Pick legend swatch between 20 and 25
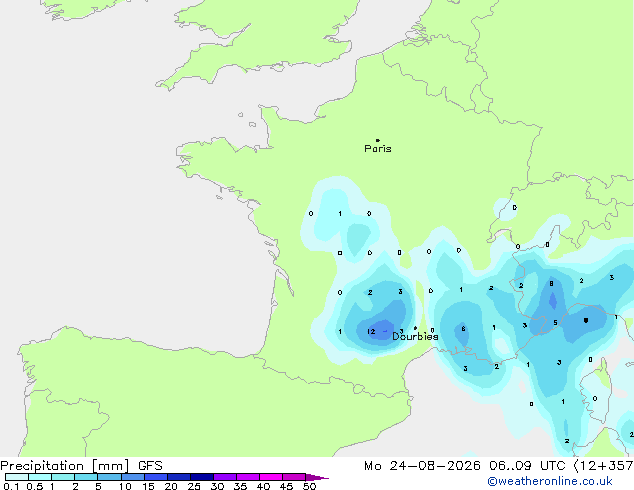 [x=179, y=477]
